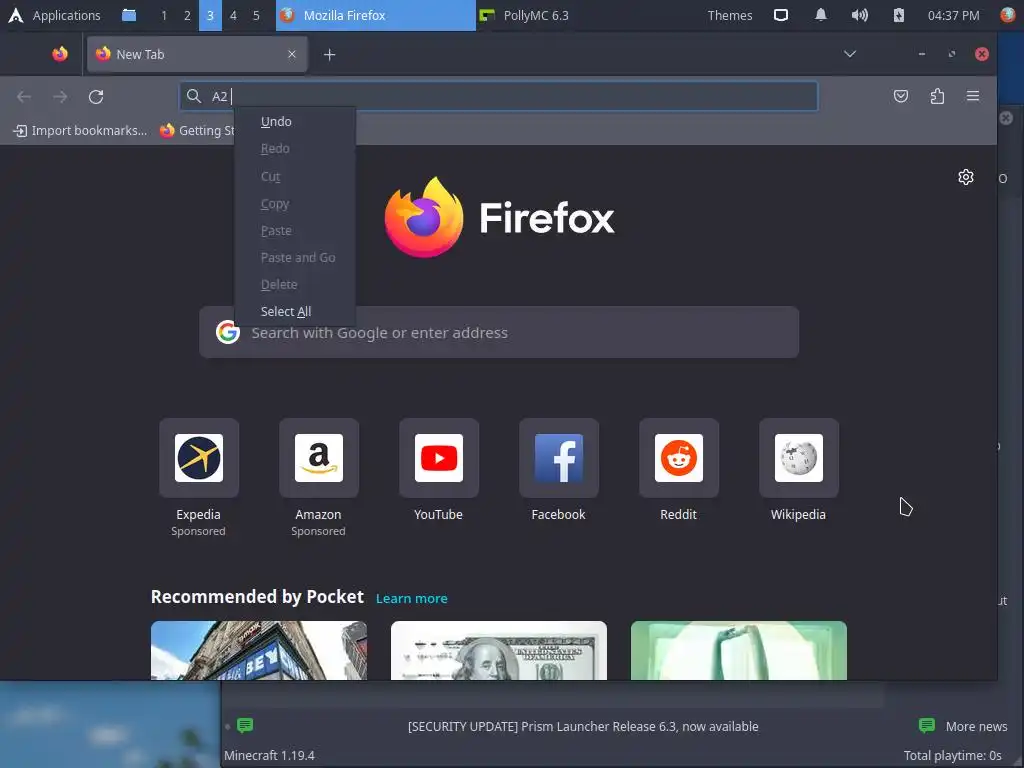Screen dimensions: 1024x768
Task: Choose Undo in the context menu
Action: point(295,121)
